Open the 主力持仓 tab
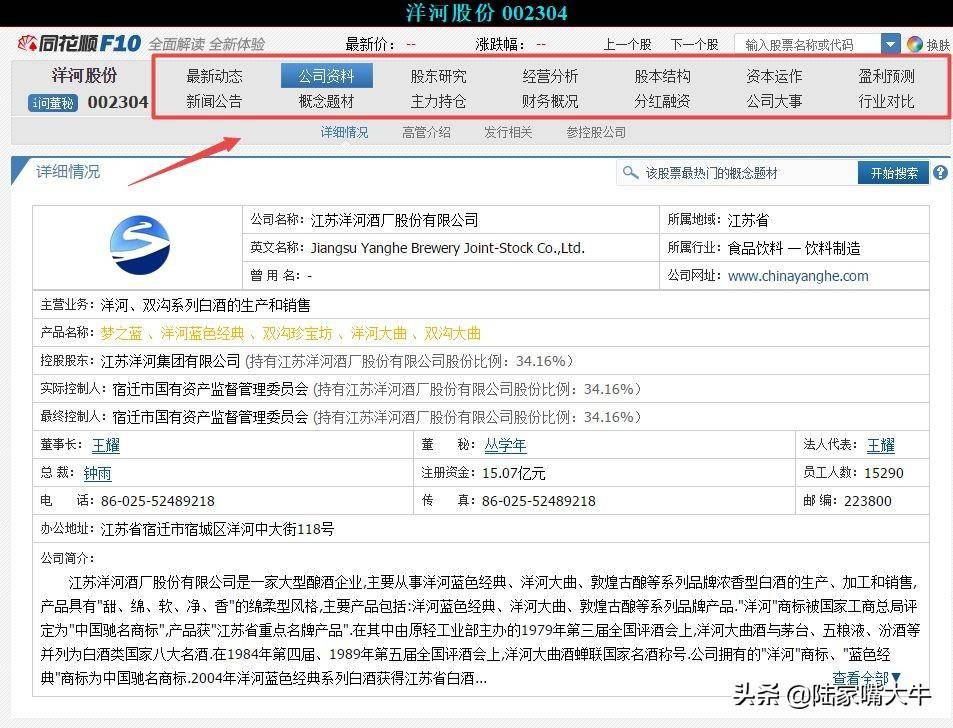 point(438,101)
